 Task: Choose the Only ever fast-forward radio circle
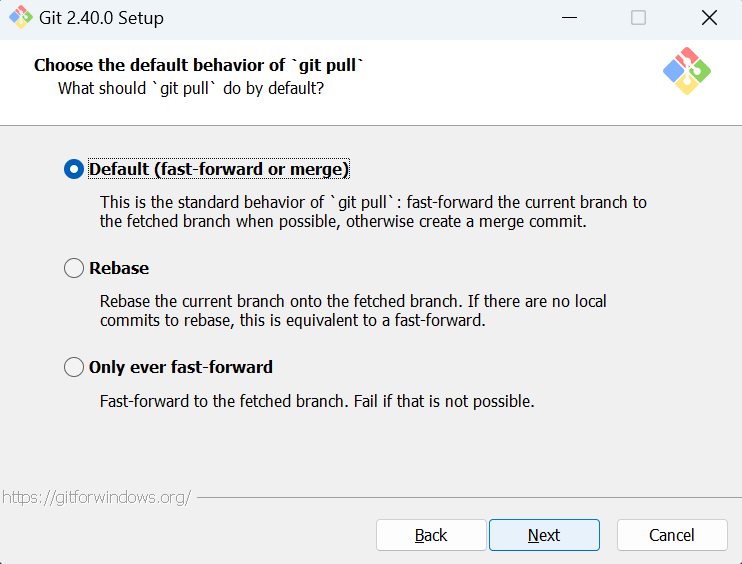click(74, 367)
